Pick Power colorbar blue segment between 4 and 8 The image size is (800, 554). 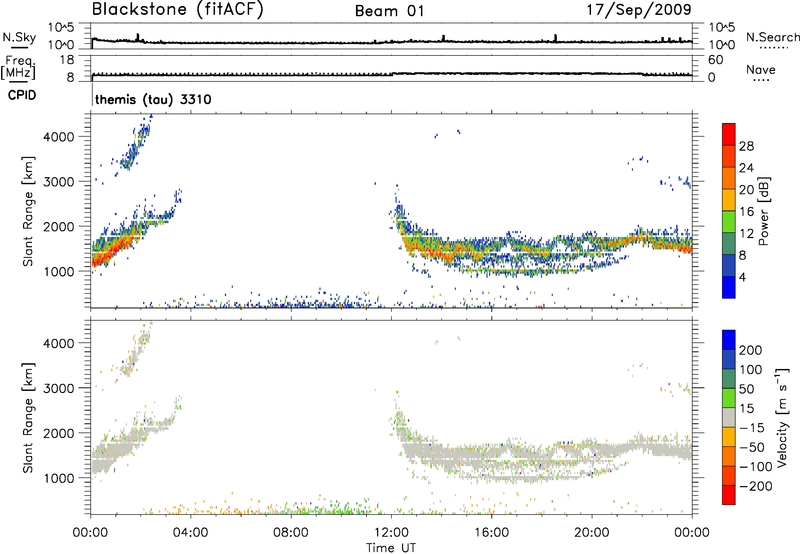coord(729,266)
